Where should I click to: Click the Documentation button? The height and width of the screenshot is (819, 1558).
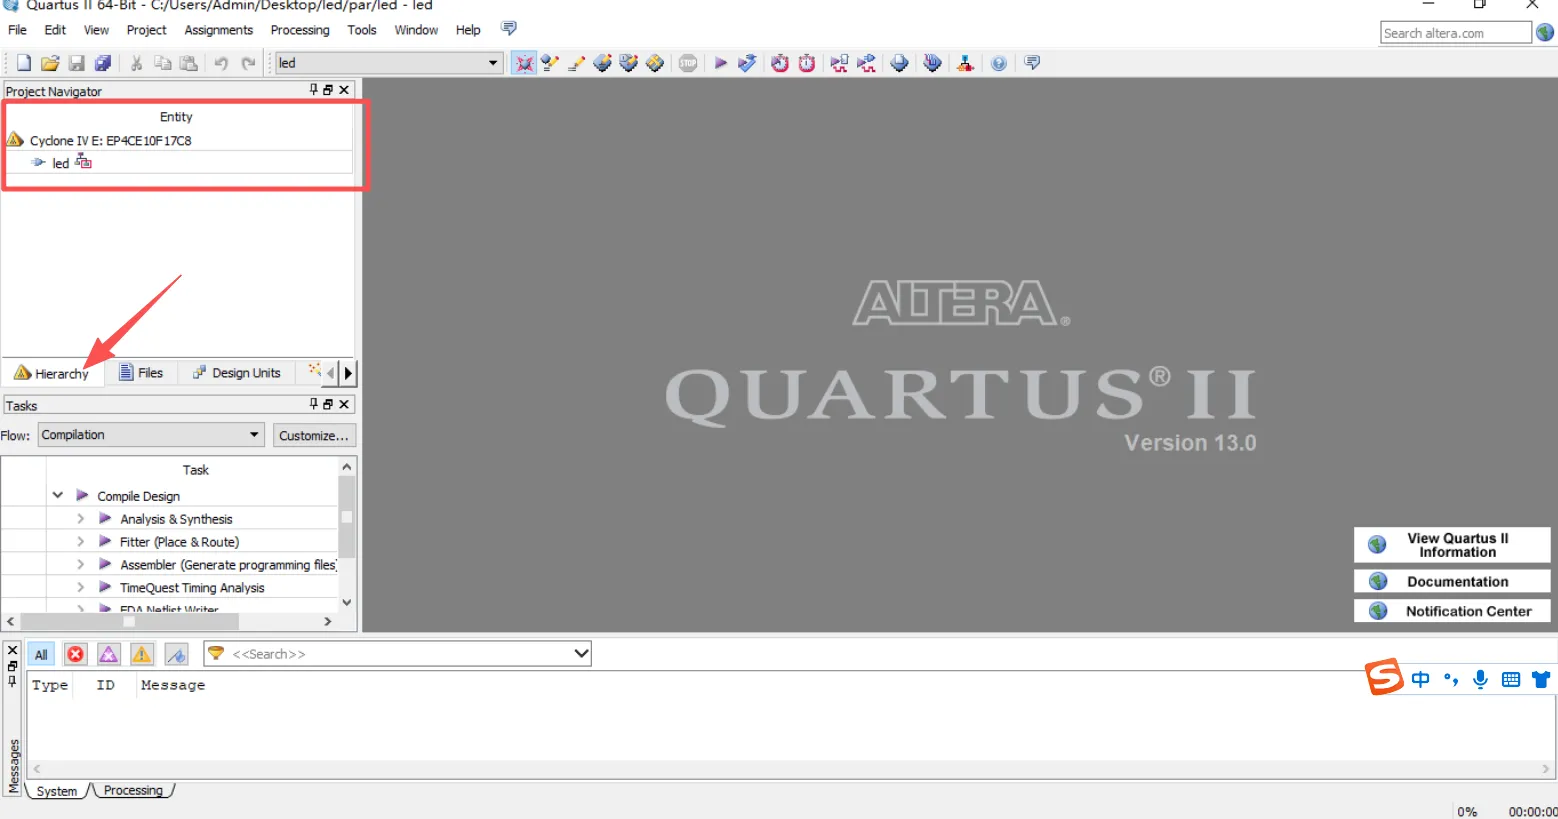pyautogui.click(x=1452, y=581)
